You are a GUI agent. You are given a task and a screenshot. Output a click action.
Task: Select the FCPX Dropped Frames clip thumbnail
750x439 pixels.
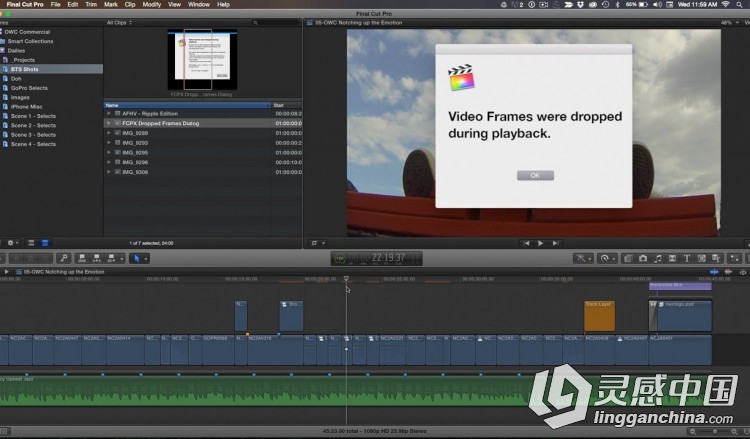(202, 59)
